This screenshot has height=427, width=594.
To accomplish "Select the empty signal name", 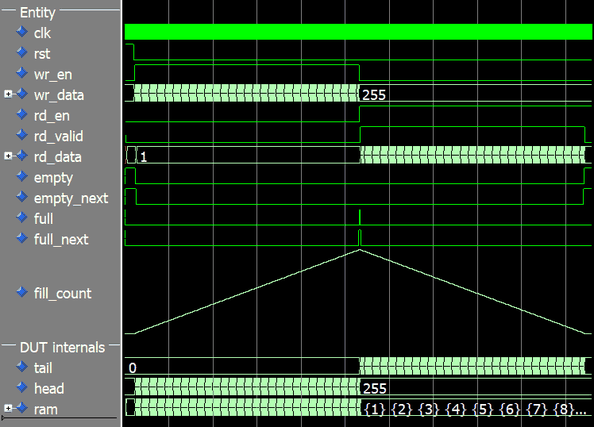I will pos(53,178).
